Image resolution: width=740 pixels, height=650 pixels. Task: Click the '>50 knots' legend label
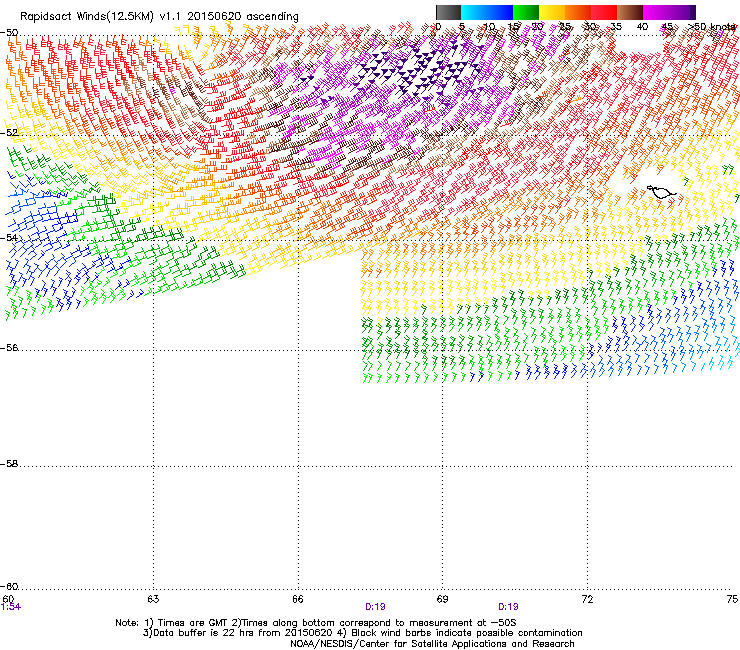712,26
